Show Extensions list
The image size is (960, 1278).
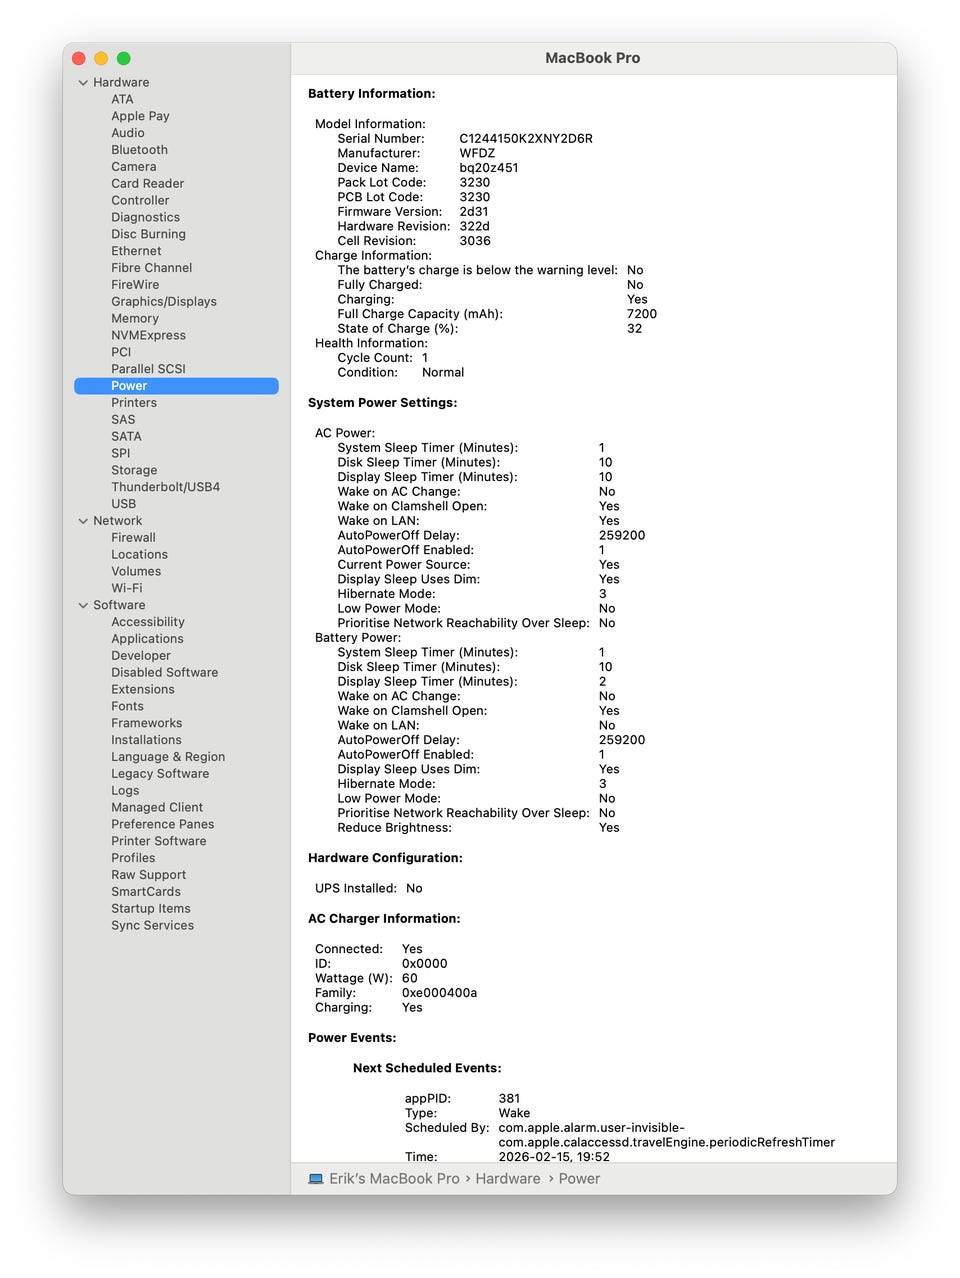(143, 690)
